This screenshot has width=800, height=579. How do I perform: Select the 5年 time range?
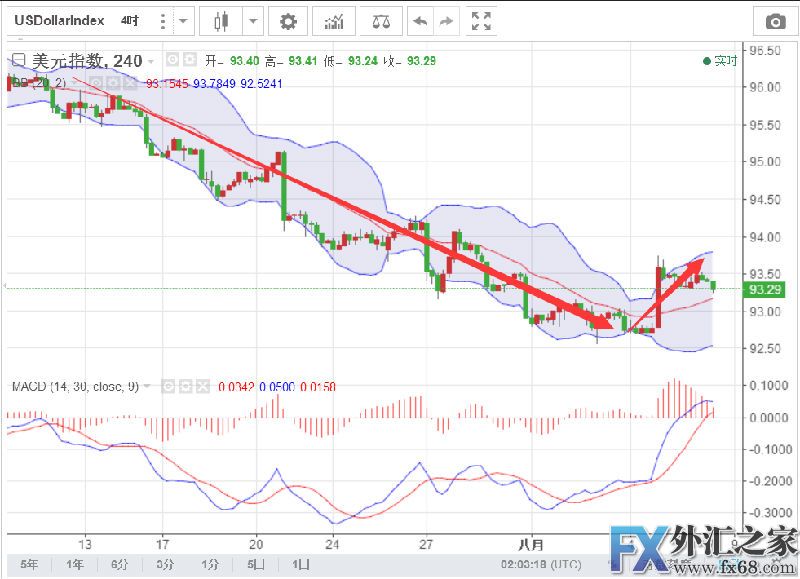click(x=30, y=564)
